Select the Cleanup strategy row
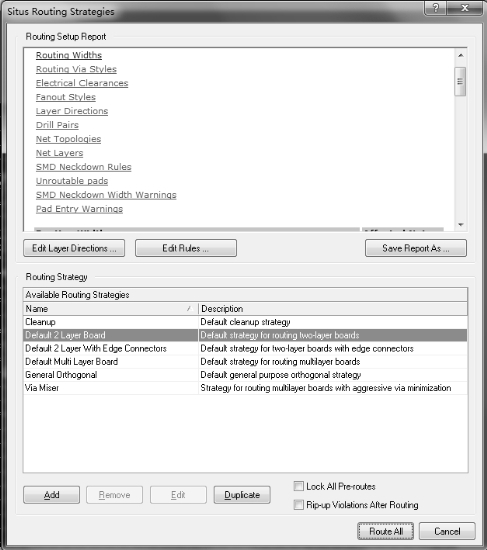This screenshot has width=487, height=550. [245, 322]
